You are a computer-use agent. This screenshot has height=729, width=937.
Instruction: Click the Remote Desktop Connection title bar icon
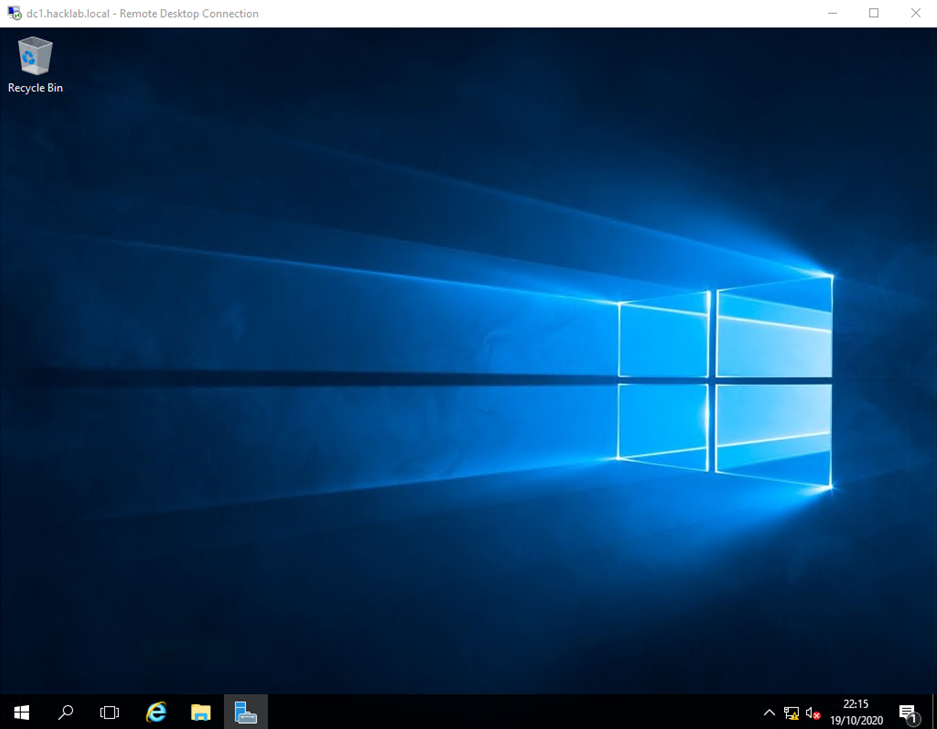[14, 13]
